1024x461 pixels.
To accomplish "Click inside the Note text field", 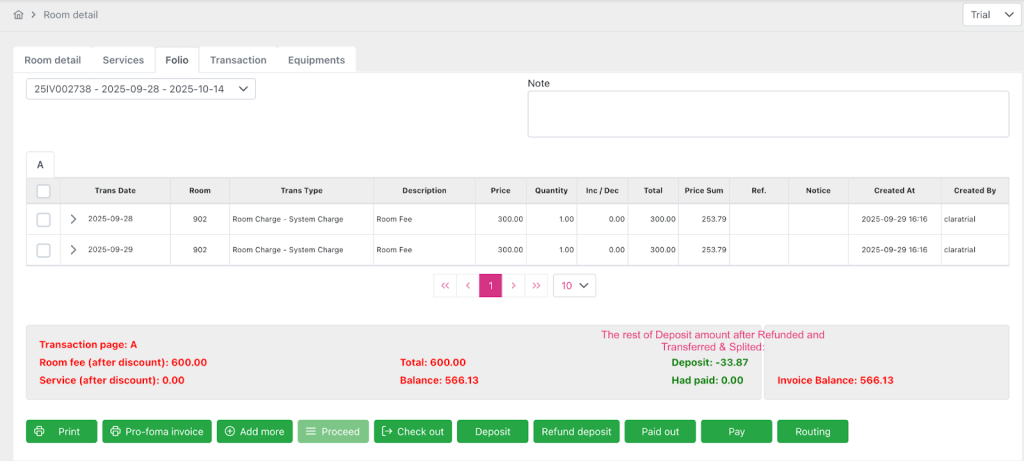I will coord(767,113).
